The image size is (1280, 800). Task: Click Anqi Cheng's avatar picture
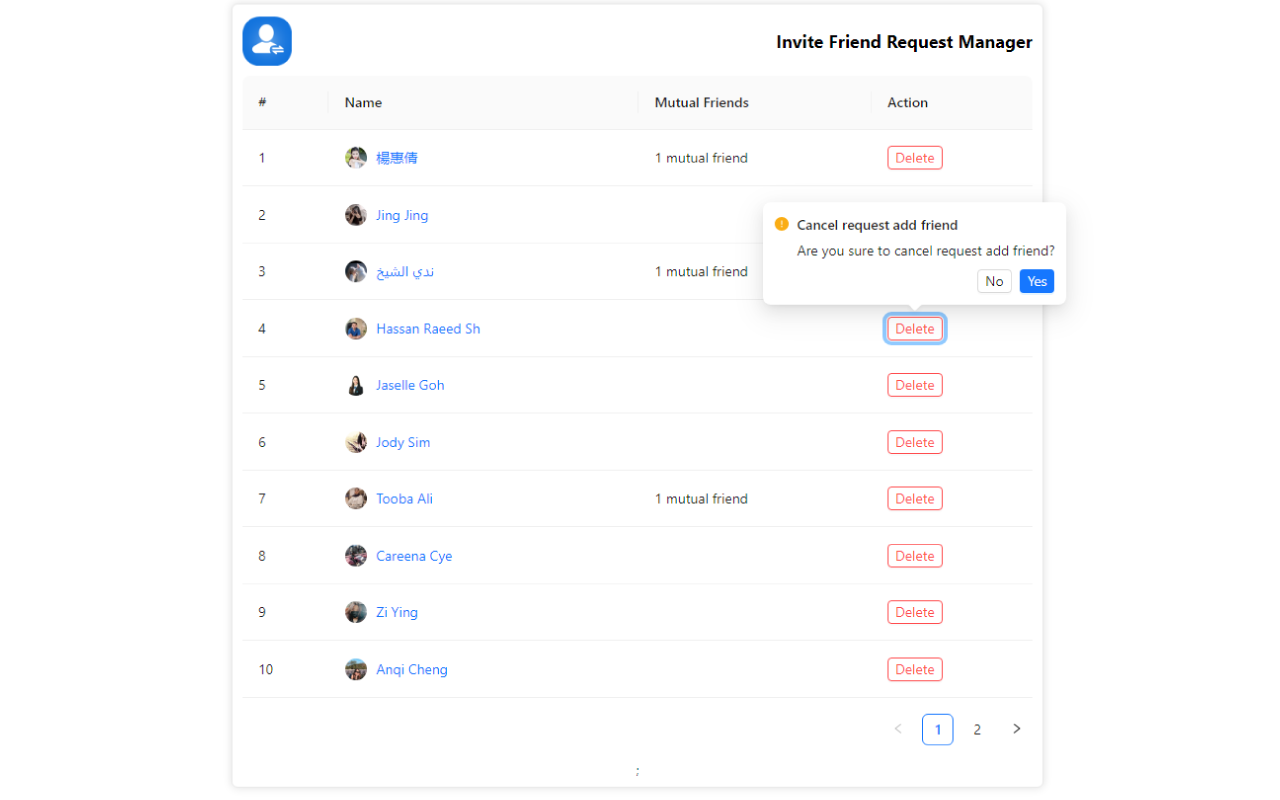[x=356, y=668]
